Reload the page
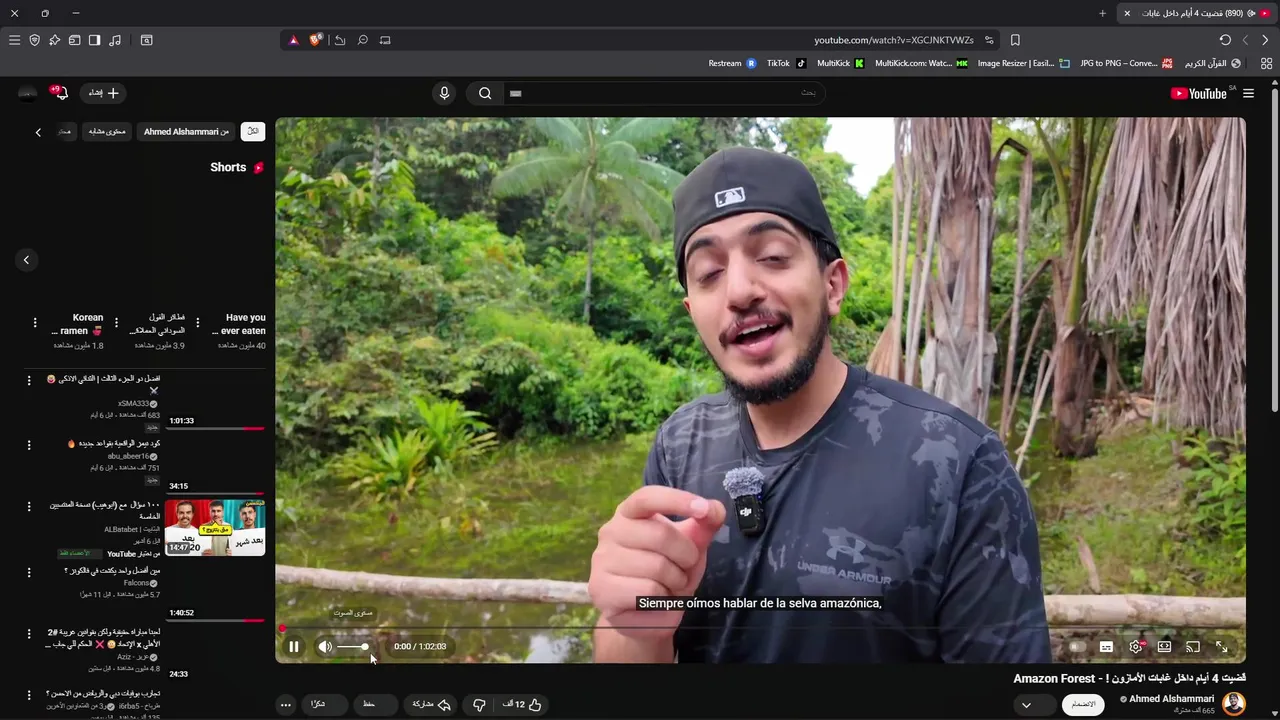Screen dimensions: 1280x720 click(x=1225, y=40)
